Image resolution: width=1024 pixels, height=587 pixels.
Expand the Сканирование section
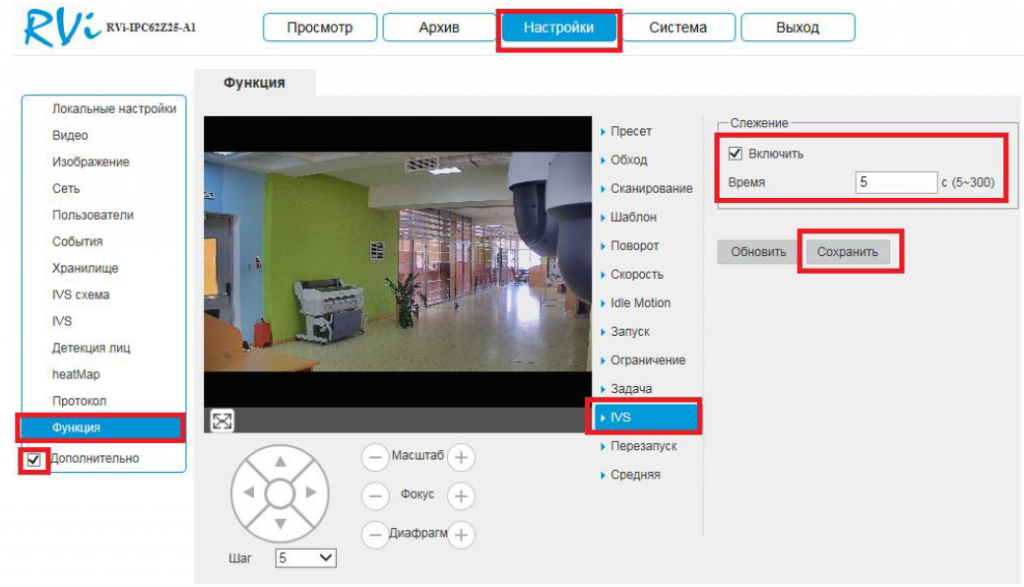[650, 189]
